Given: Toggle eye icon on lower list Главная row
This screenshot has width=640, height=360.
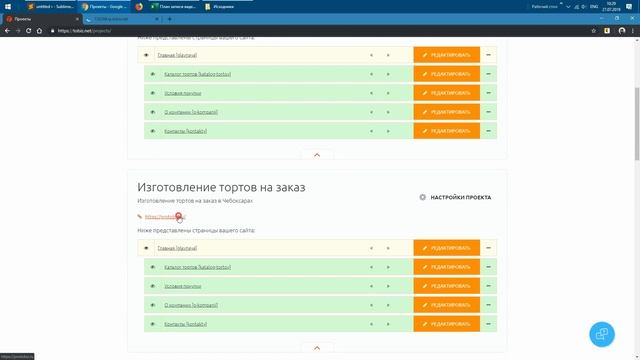Looking at the screenshot, I should pyautogui.click(x=146, y=248).
